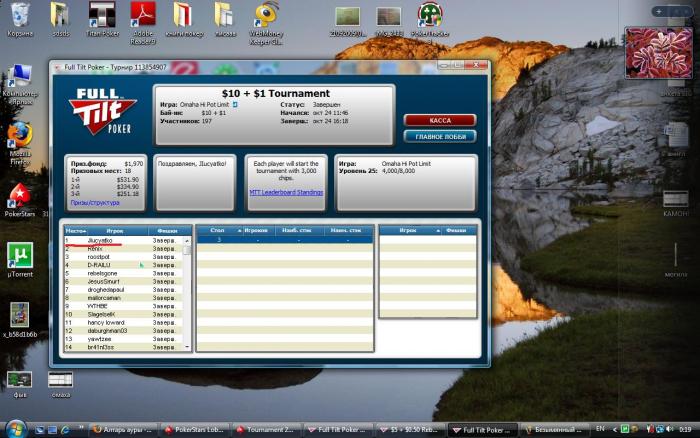Switch to the first Full Tilt Poker taskbar window
Image resolution: width=700 pixels, height=438 pixels.
coord(338,430)
